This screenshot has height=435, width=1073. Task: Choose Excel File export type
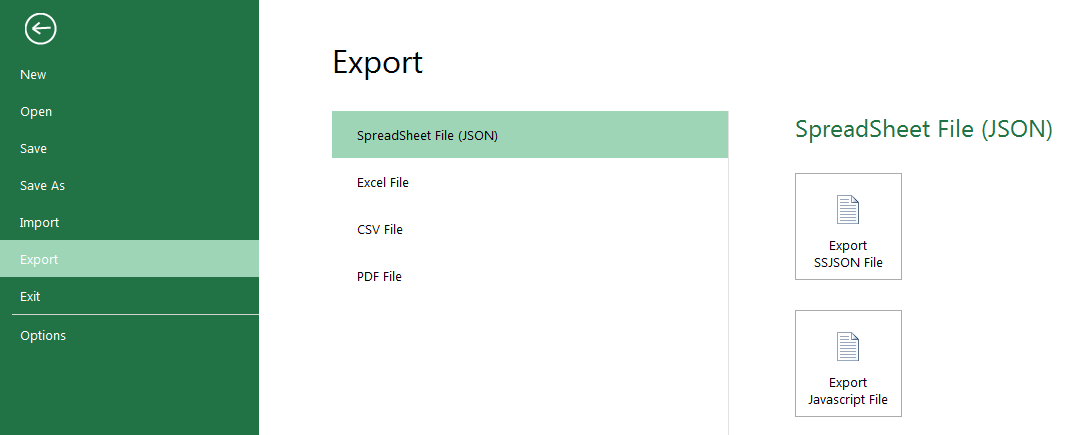click(530, 183)
